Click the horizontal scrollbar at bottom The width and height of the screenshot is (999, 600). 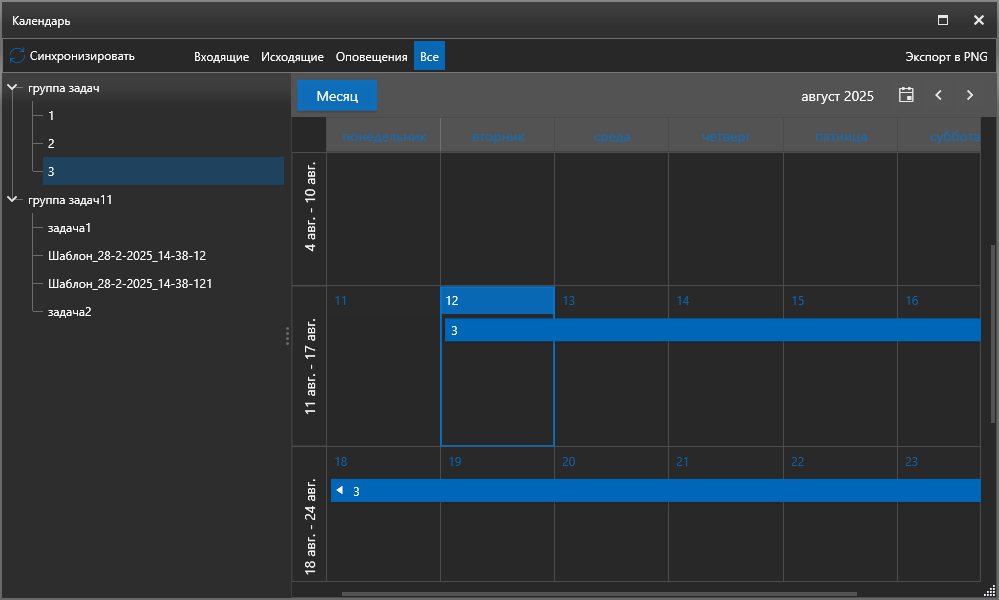(x=600, y=594)
